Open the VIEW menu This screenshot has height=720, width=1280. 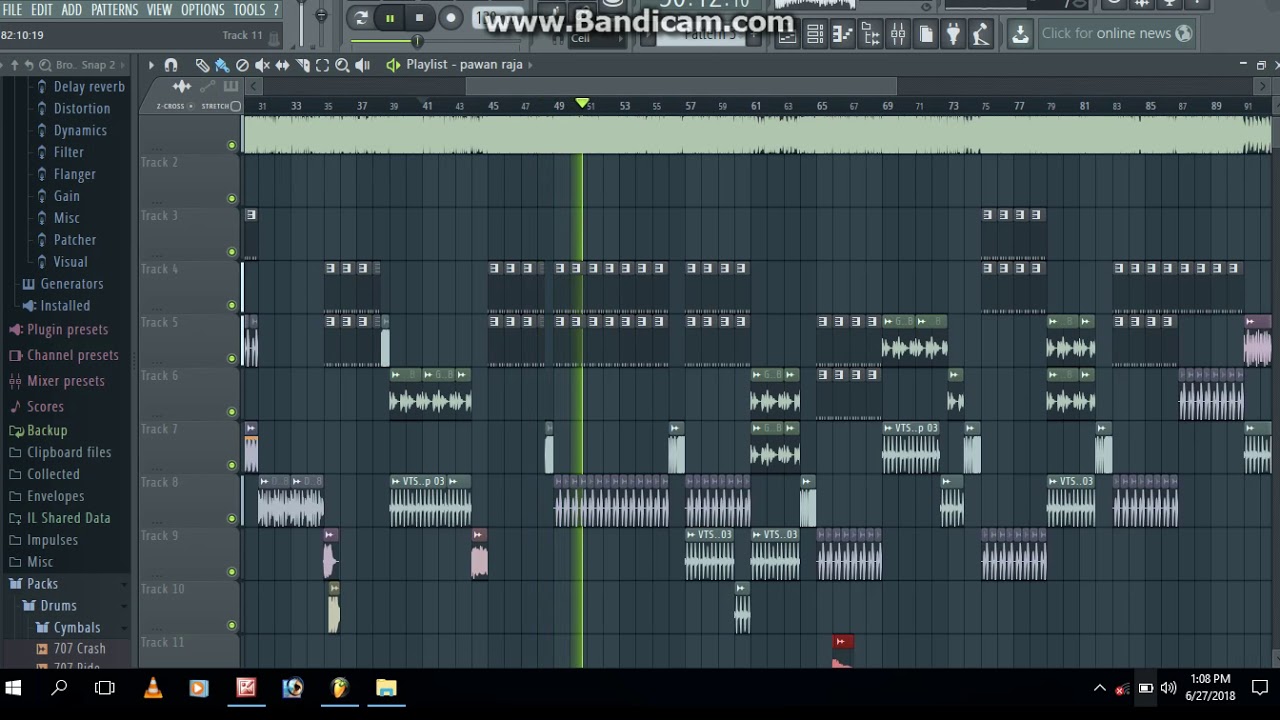(x=159, y=9)
